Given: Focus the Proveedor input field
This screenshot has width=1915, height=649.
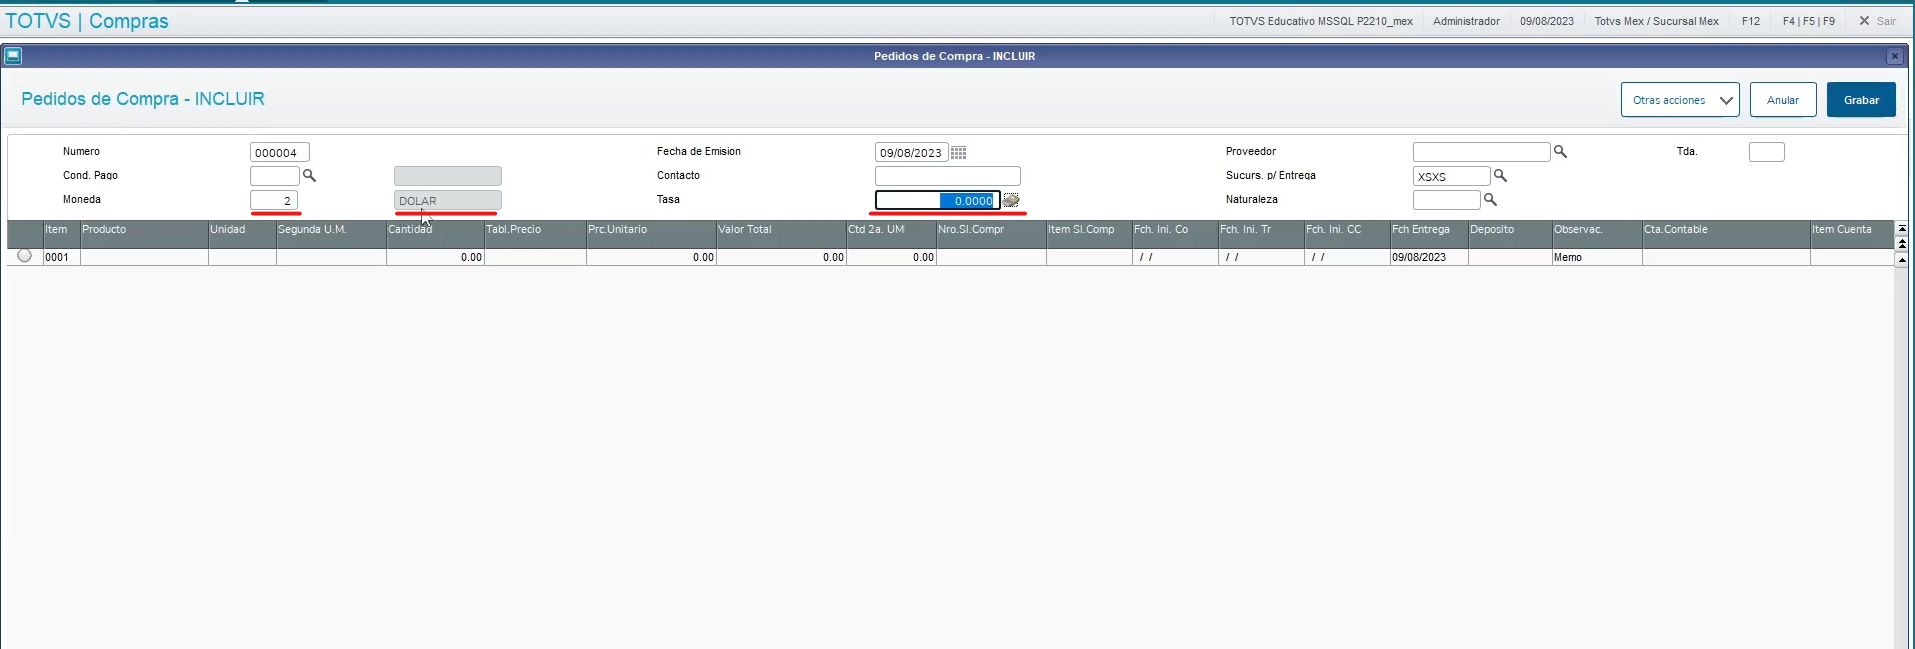Looking at the screenshot, I should (x=1481, y=152).
